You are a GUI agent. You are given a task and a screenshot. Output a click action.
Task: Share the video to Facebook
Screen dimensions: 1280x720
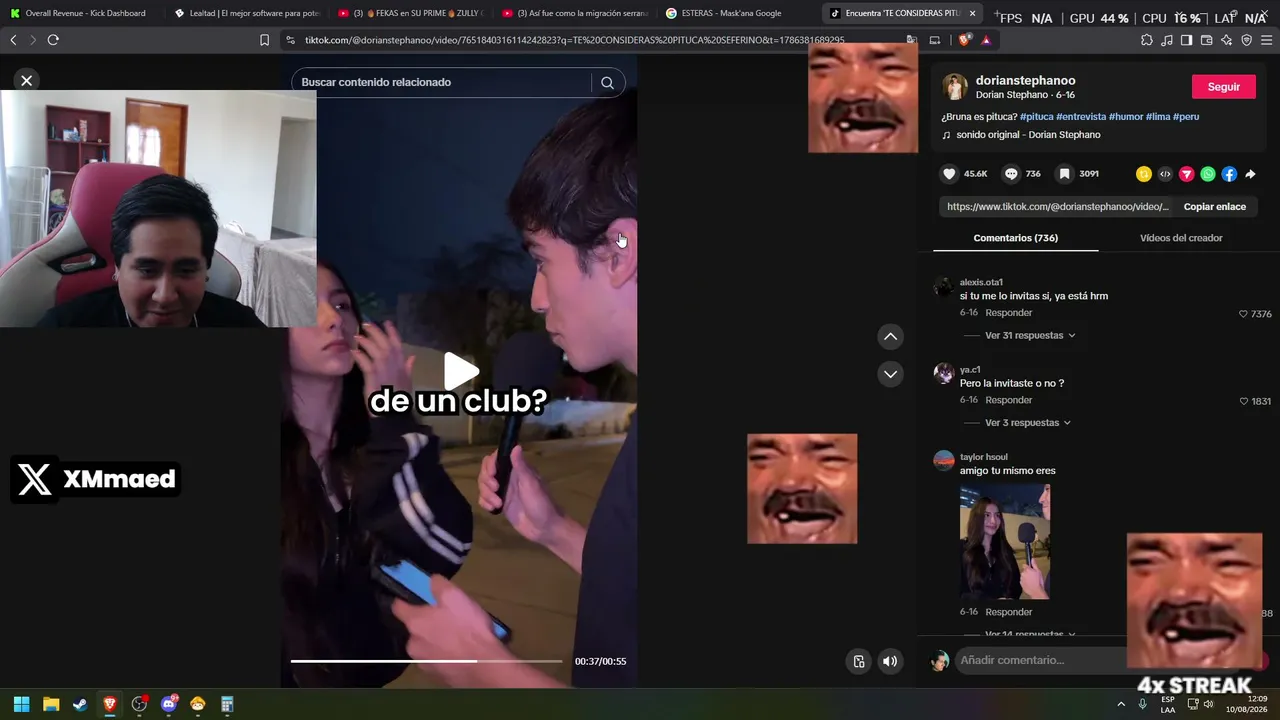(x=1229, y=174)
